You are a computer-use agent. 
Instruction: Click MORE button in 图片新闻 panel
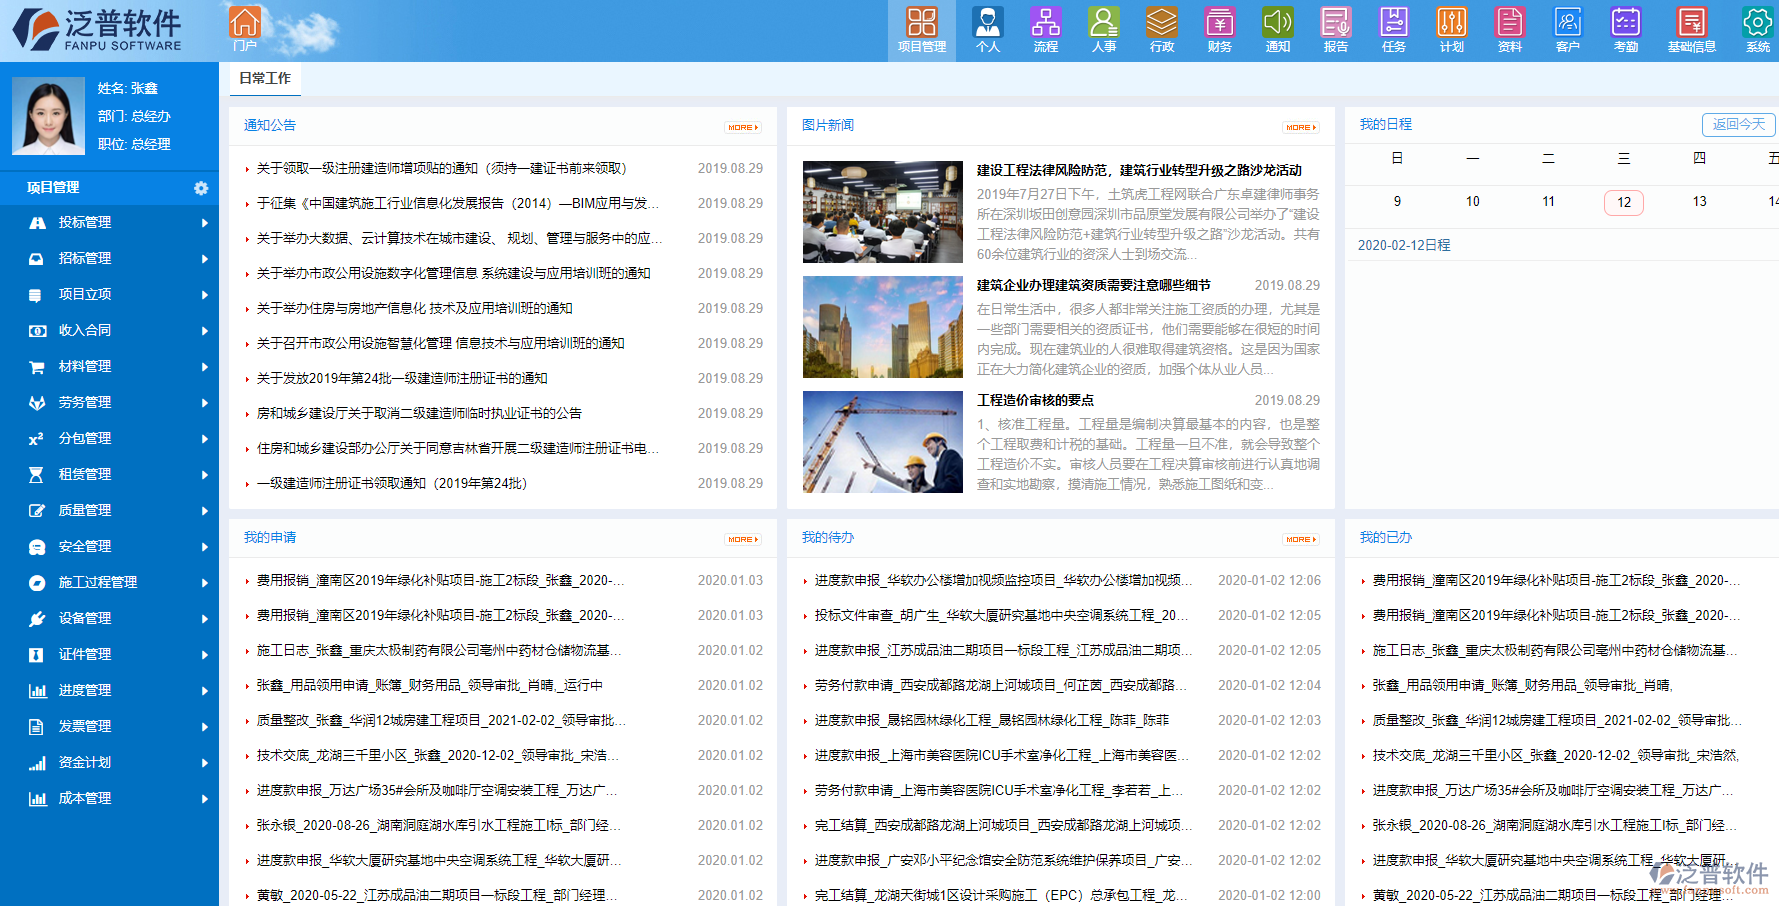pos(1301,127)
